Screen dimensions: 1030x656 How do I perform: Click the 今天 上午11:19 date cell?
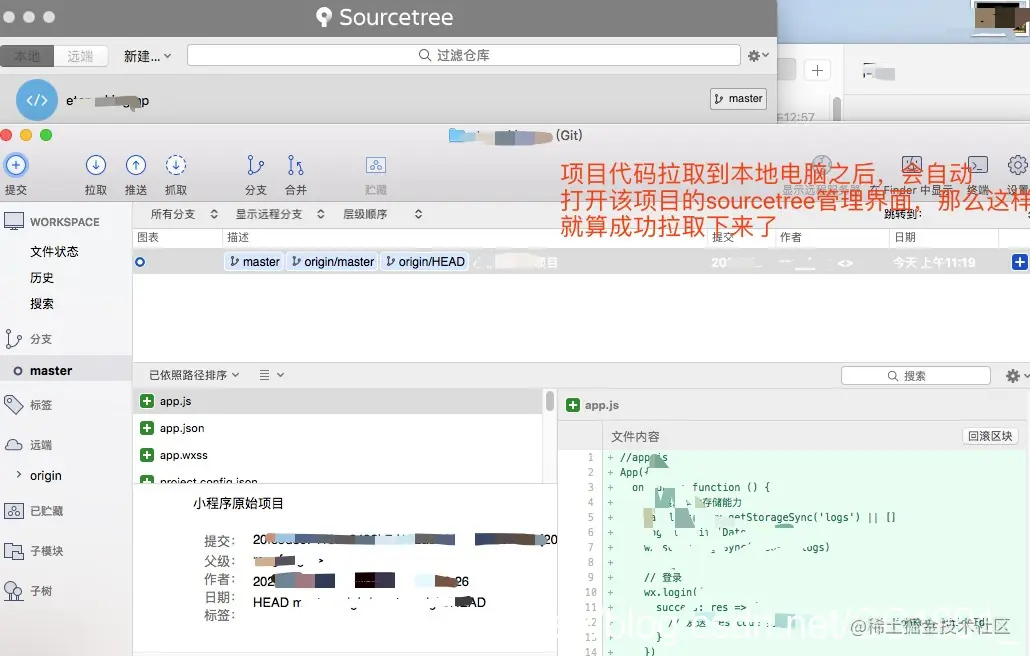[933, 263]
